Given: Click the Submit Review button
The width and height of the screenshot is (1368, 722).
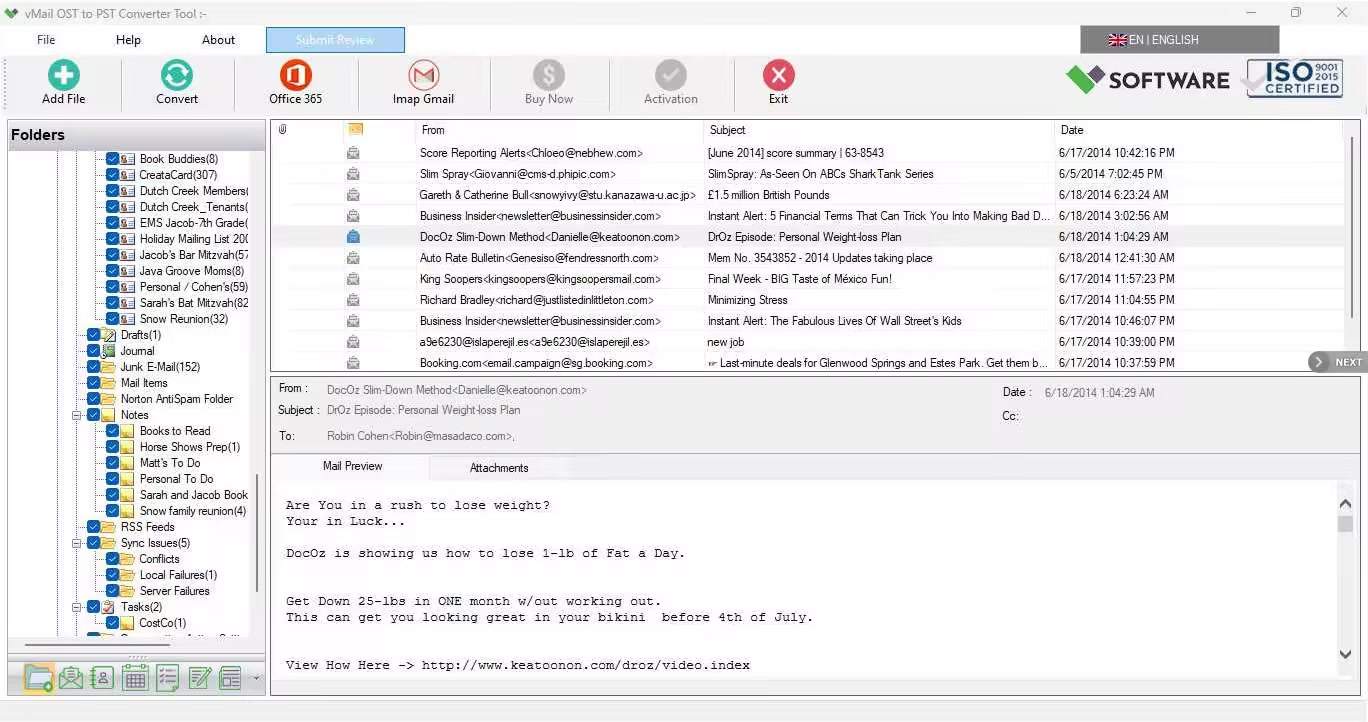Looking at the screenshot, I should pyautogui.click(x=335, y=40).
